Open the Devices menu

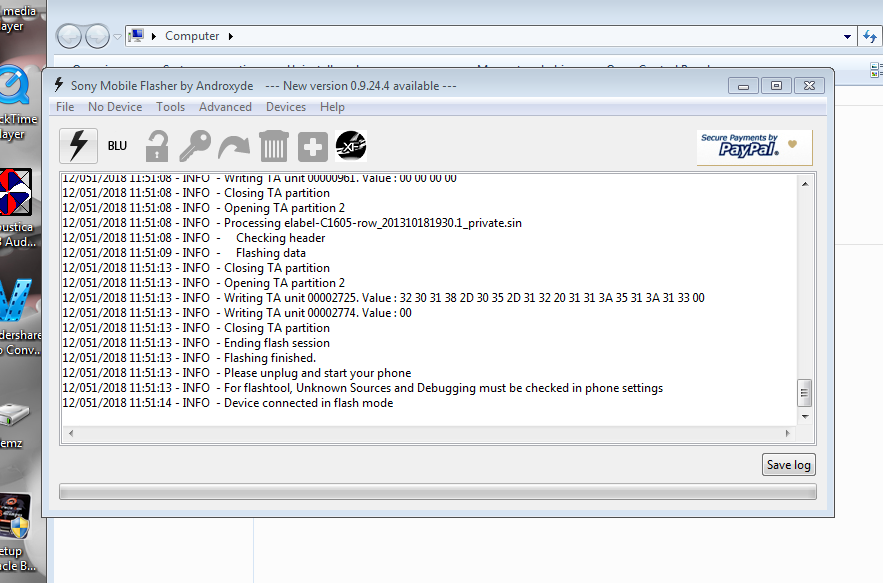click(x=286, y=107)
